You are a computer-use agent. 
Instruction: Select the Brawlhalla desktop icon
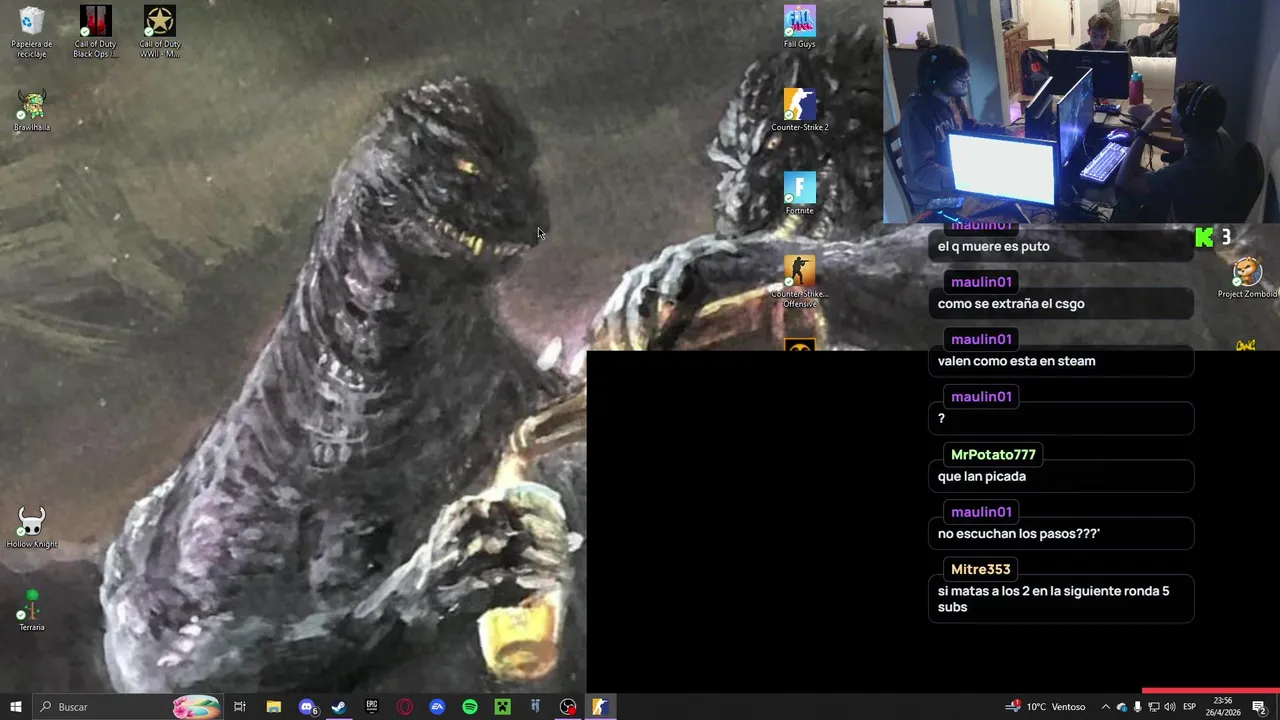point(31,110)
